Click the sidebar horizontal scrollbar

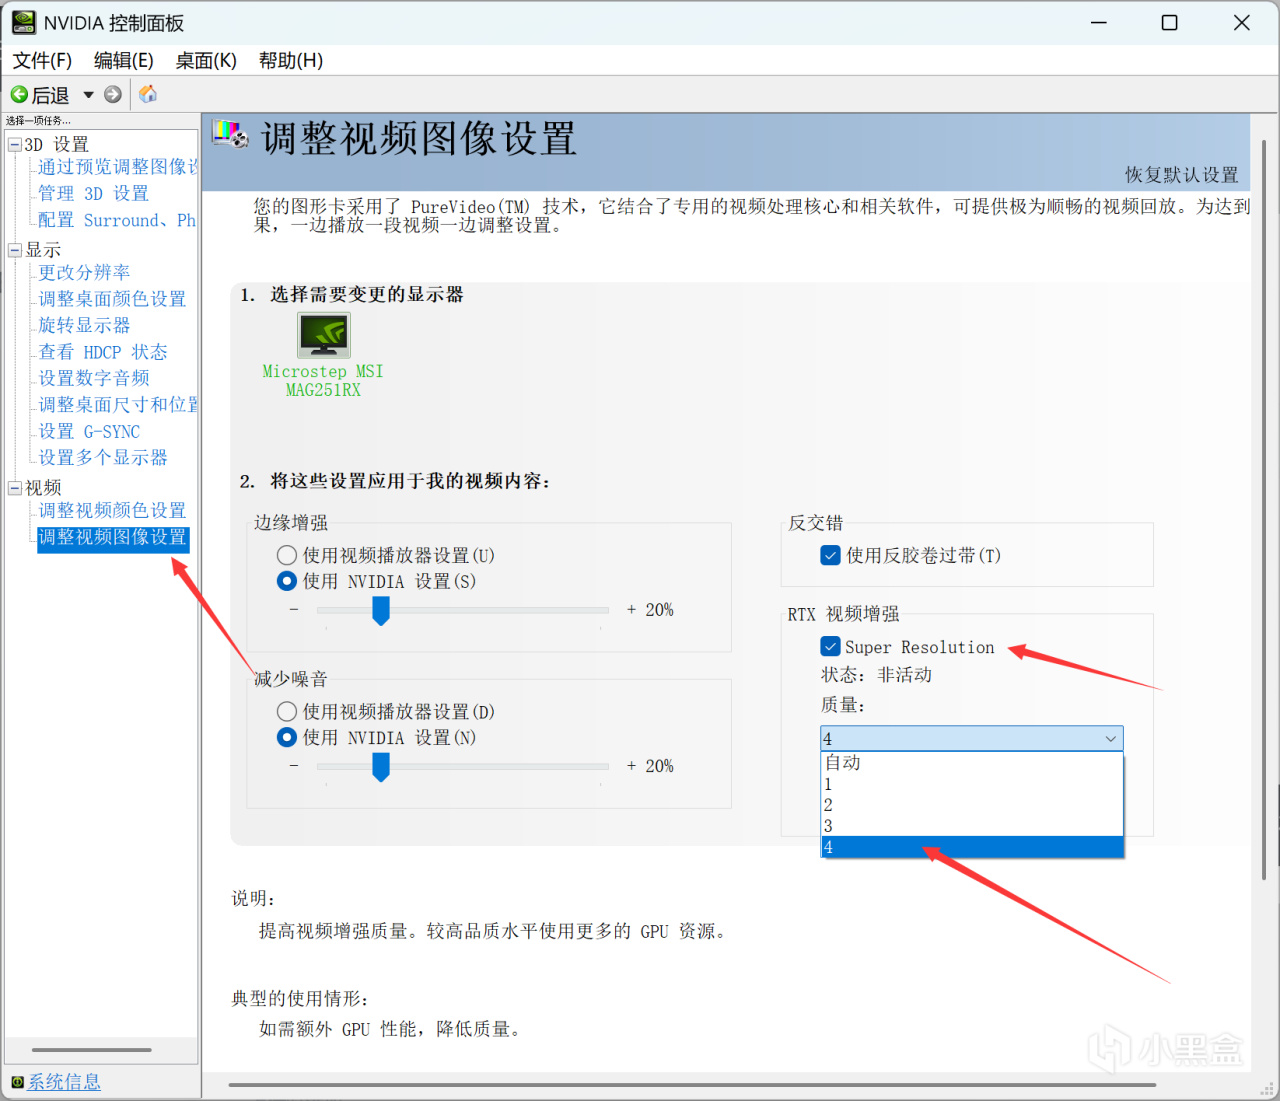92,1050
